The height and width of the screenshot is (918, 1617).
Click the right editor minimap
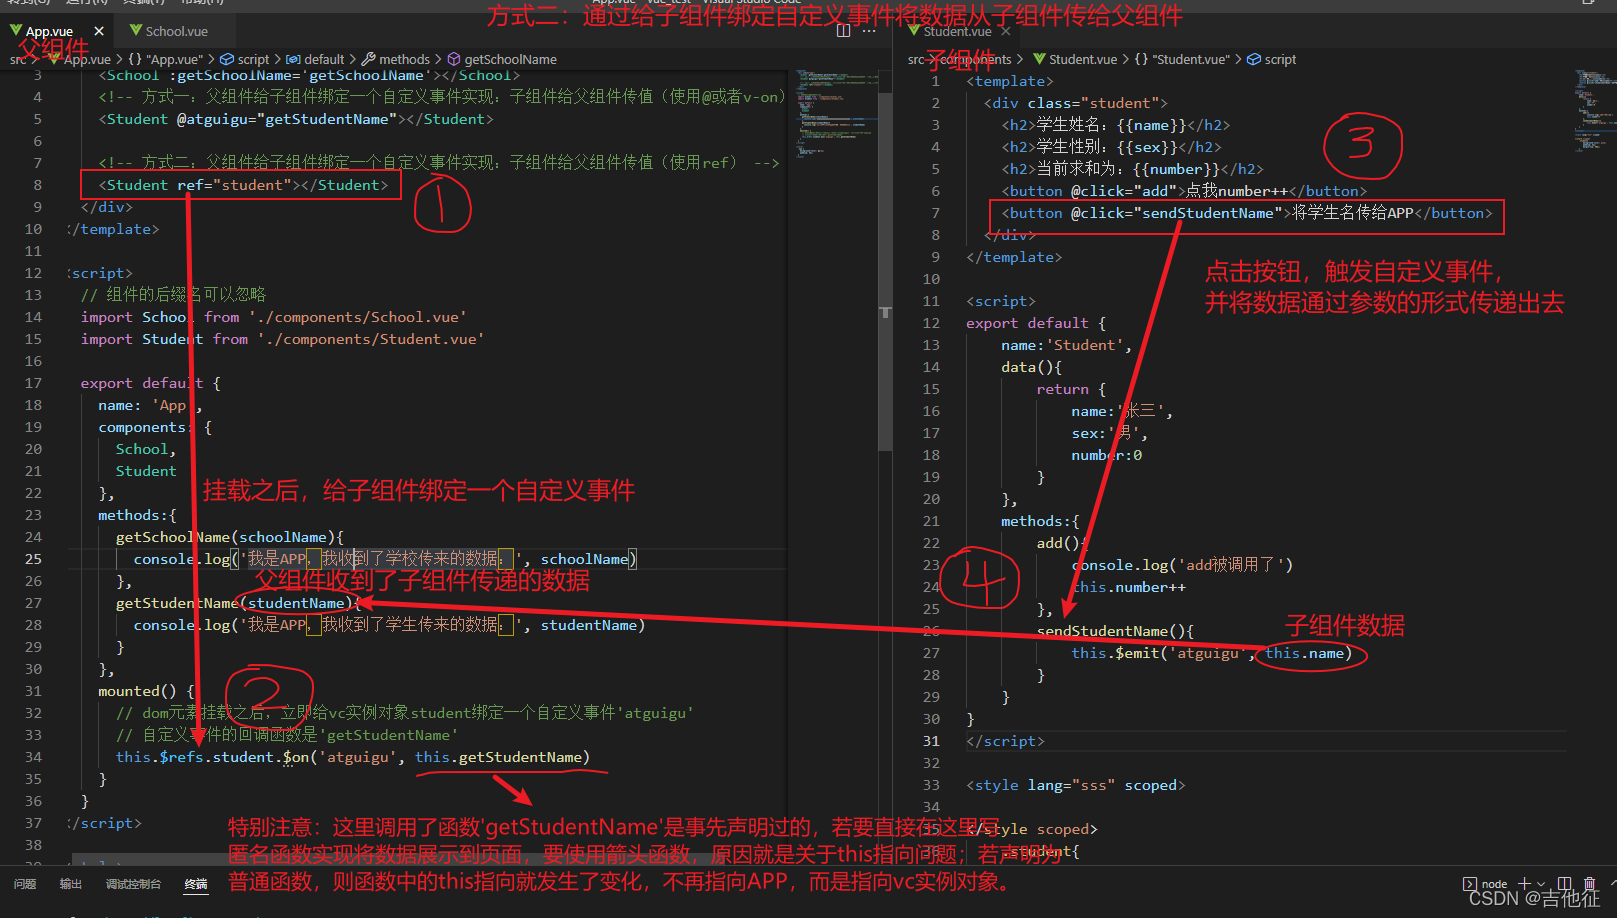click(1595, 110)
